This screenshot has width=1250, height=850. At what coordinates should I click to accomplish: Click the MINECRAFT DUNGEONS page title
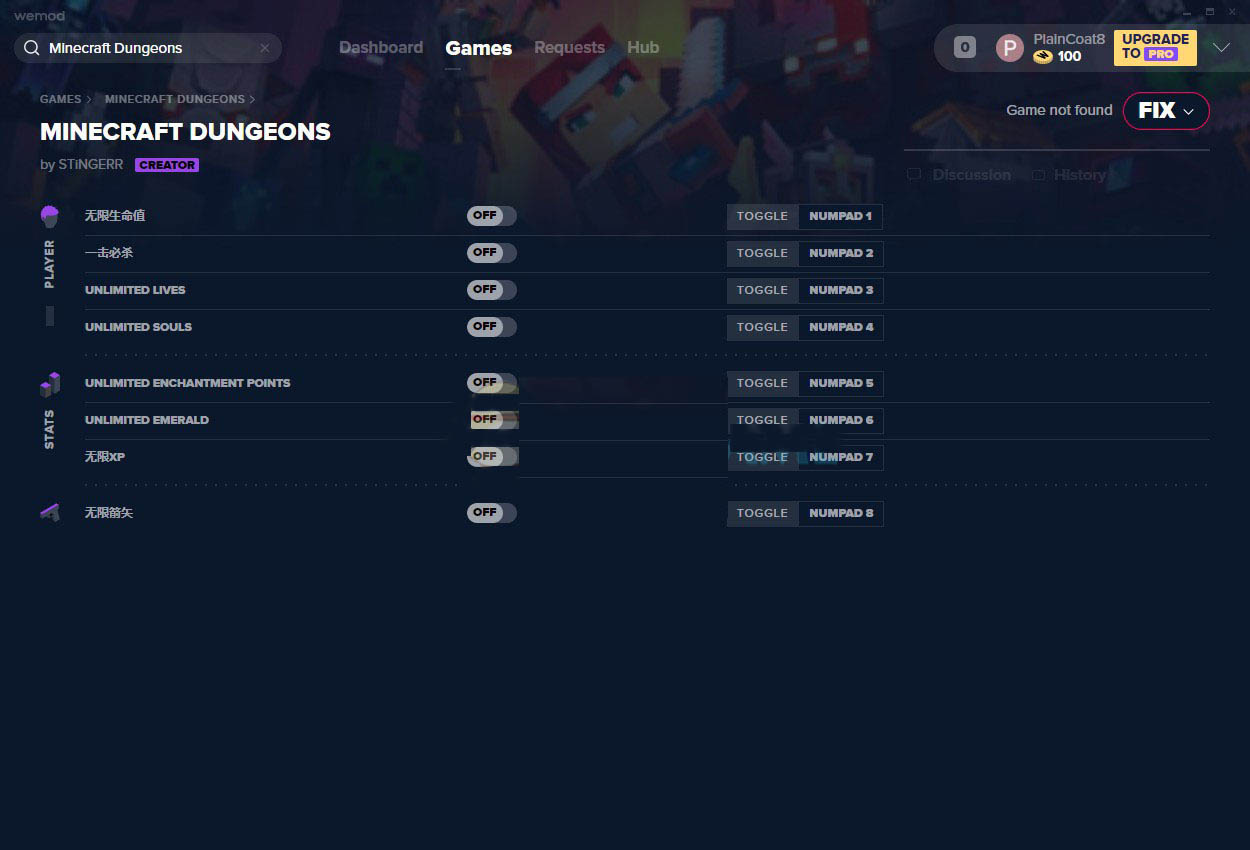(185, 132)
